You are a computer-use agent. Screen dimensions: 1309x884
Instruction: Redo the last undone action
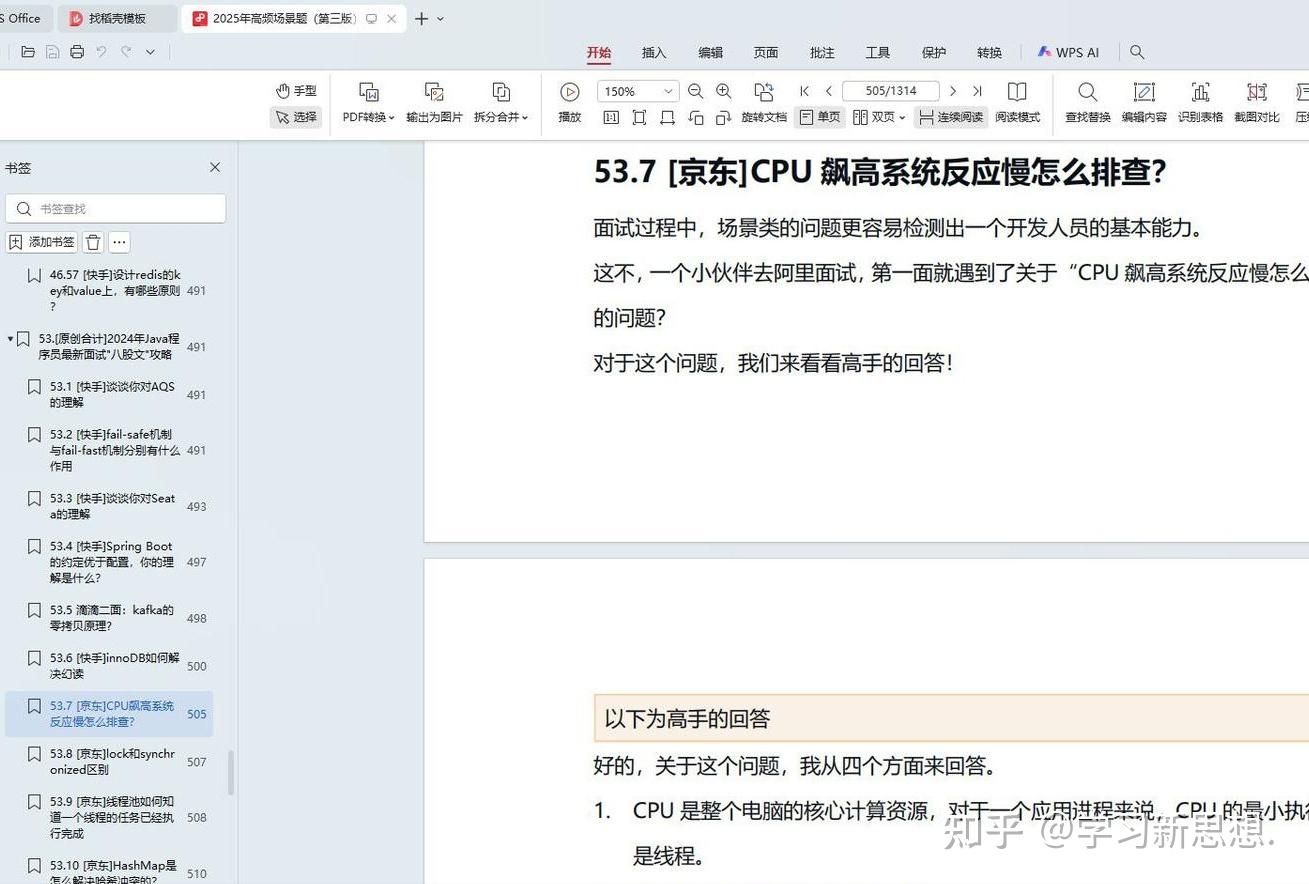point(126,52)
